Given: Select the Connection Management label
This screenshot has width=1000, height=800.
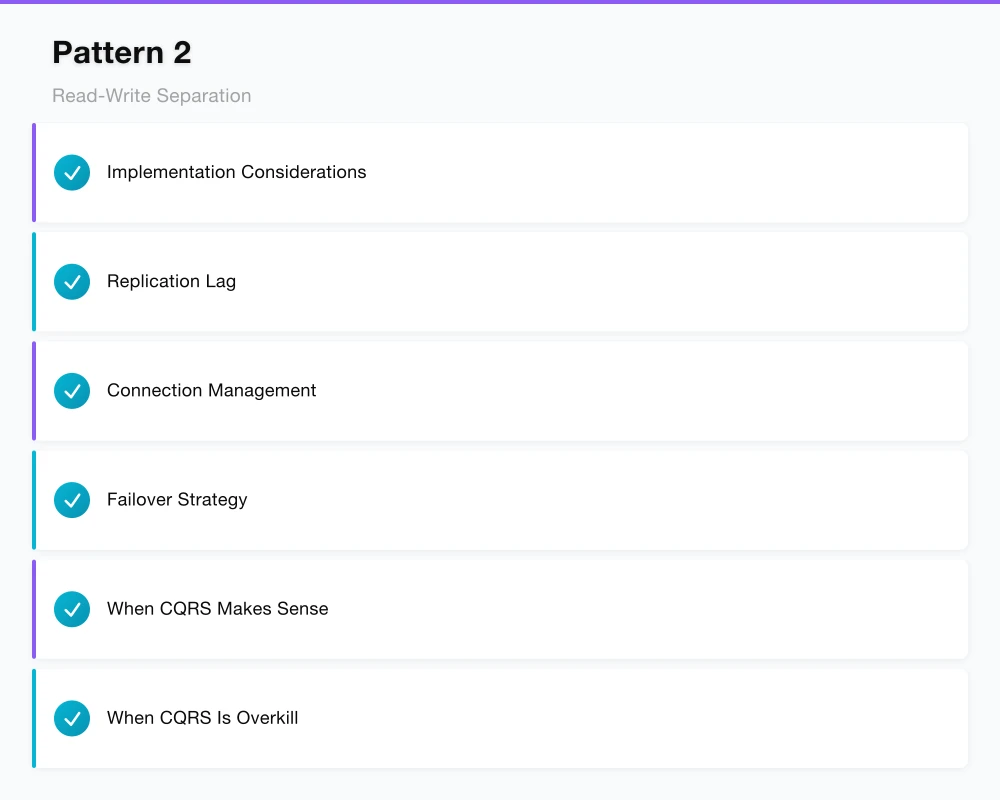Looking at the screenshot, I should click(211, 390).
